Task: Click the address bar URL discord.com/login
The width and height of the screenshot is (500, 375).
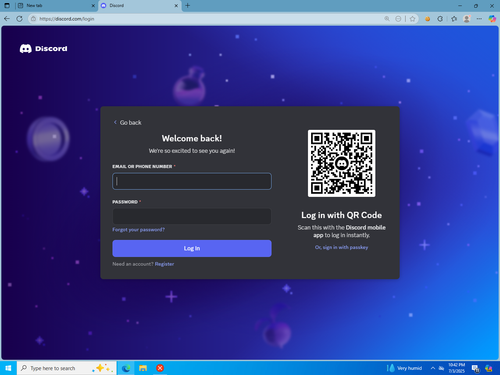Action: [67, 19]
